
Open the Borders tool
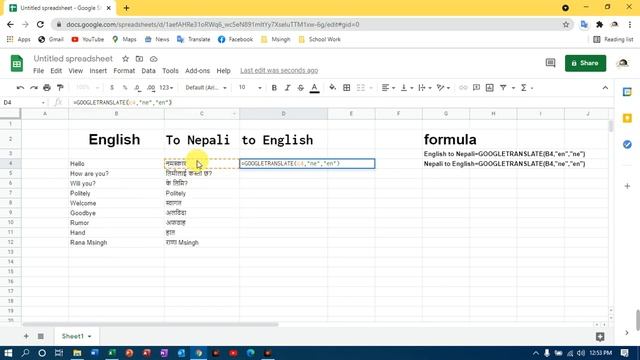[347, 88]
